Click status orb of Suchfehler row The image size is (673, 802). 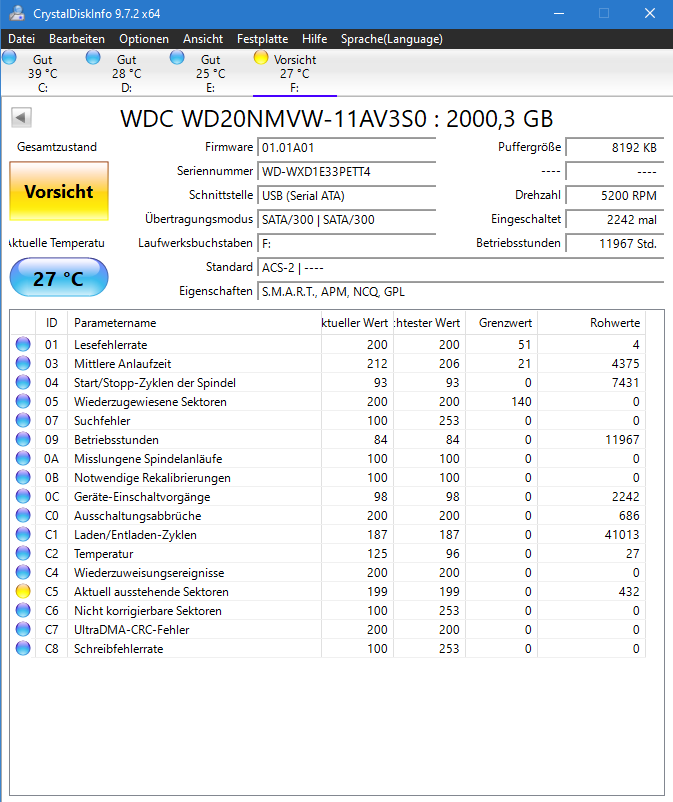pyautogui.click(x=23, y=420)
